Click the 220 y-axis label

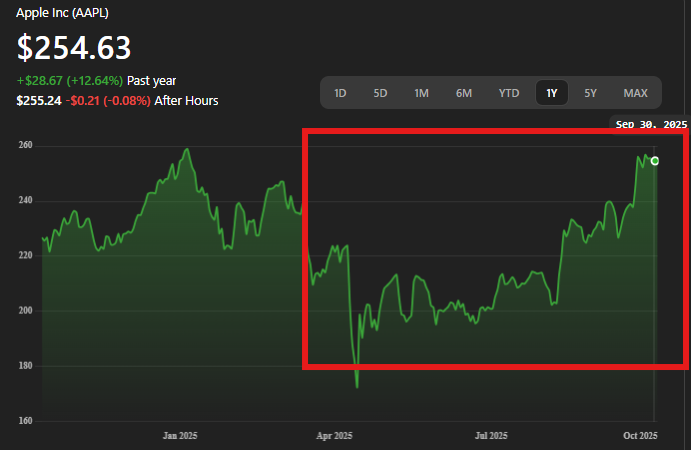26,255
